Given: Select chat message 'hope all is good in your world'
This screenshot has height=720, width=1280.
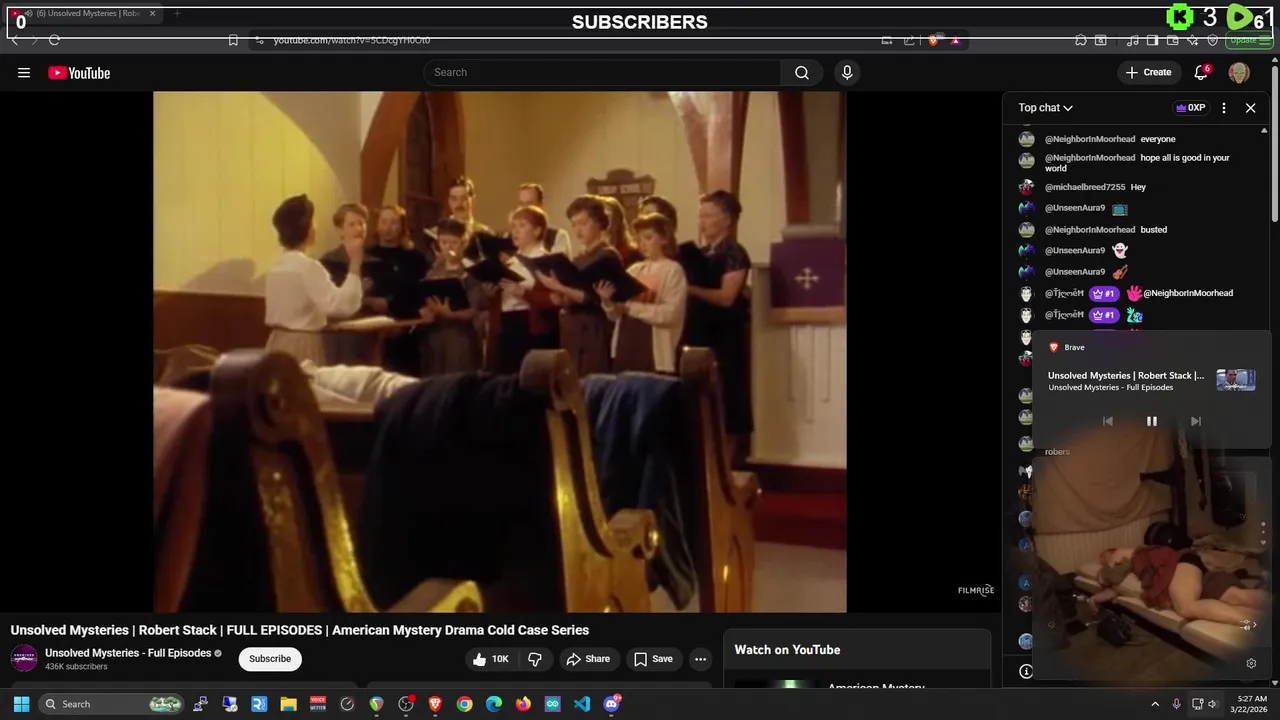Looking at the screenshot, I should click(x=1137, y=163).
